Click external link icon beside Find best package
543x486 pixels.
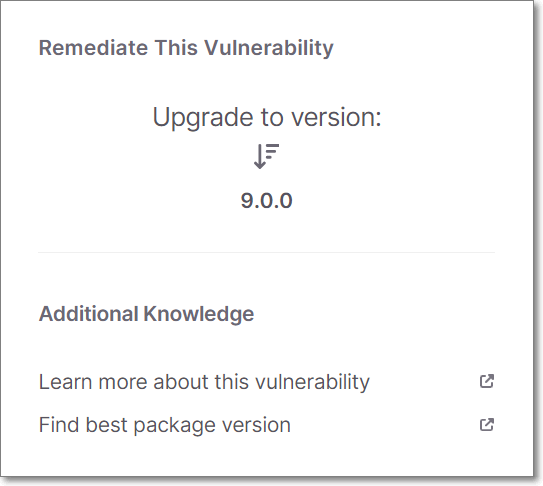tap(487, 424)
